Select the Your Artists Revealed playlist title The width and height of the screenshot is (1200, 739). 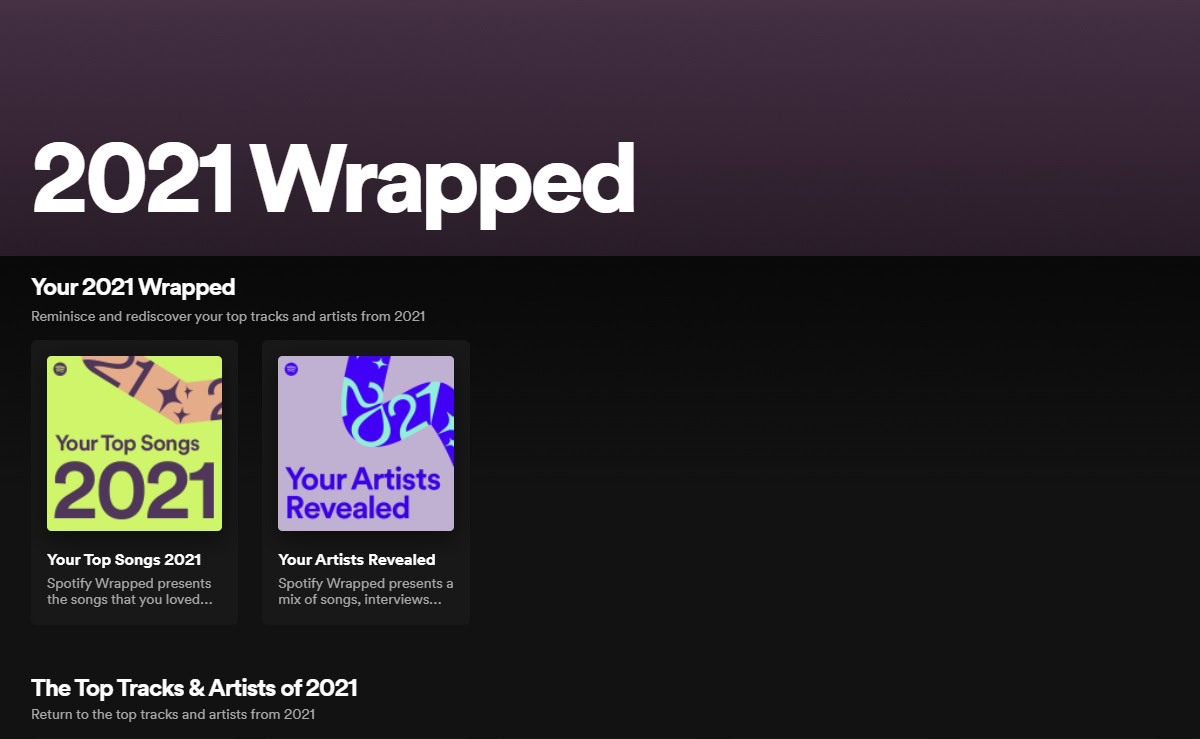(x=357, y=559)
